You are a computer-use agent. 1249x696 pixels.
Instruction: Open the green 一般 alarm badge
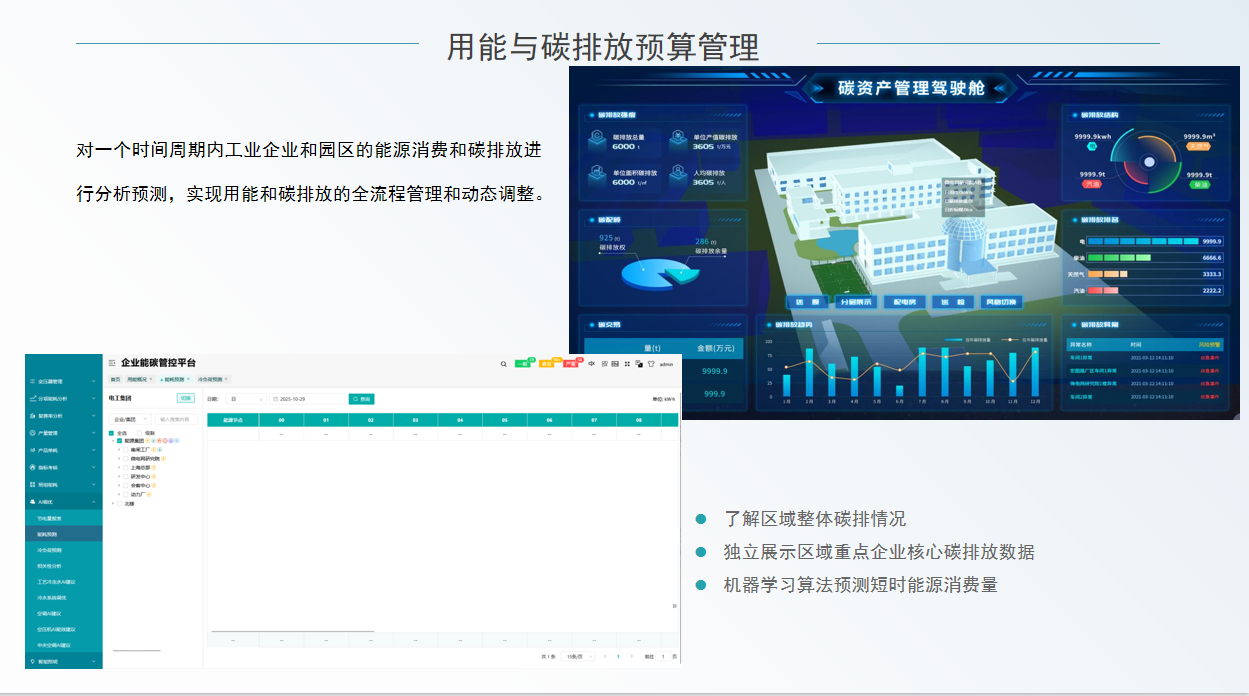pyautogui.click(x=523, y=364)
